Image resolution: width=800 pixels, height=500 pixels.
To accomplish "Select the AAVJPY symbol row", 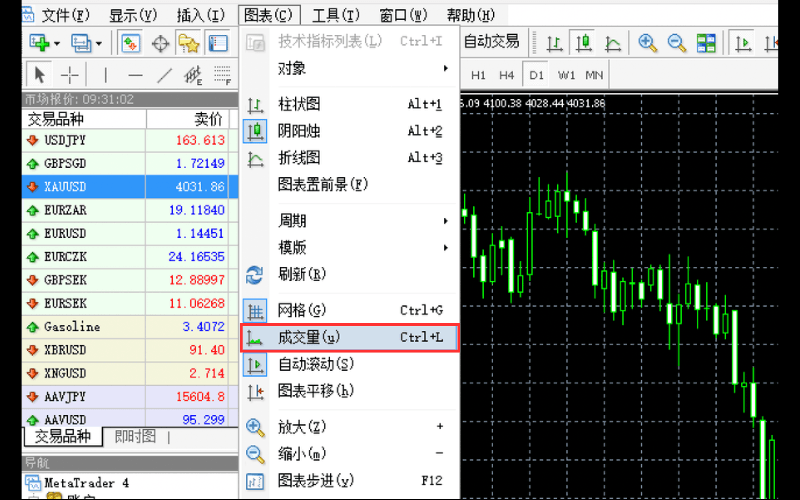I will pyautogui.click(x=130, y=396).
